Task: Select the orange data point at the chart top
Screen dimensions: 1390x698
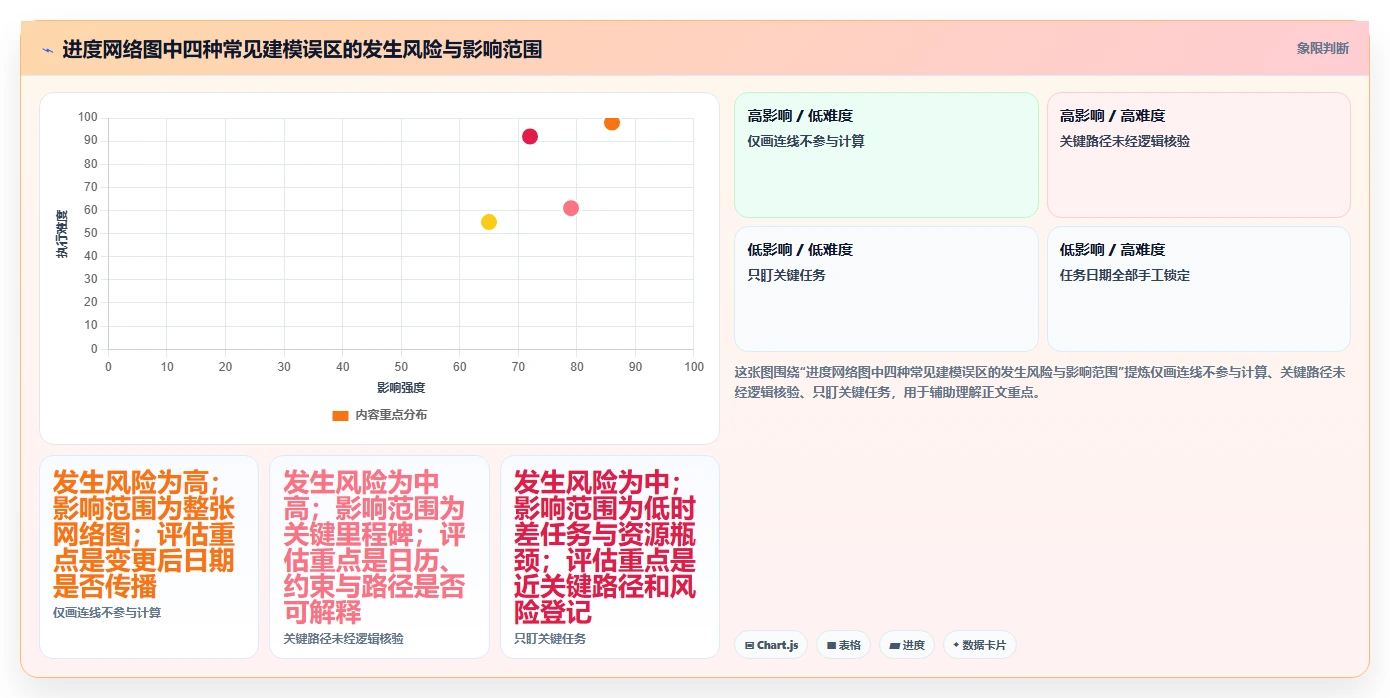Action: click(612, 122)
